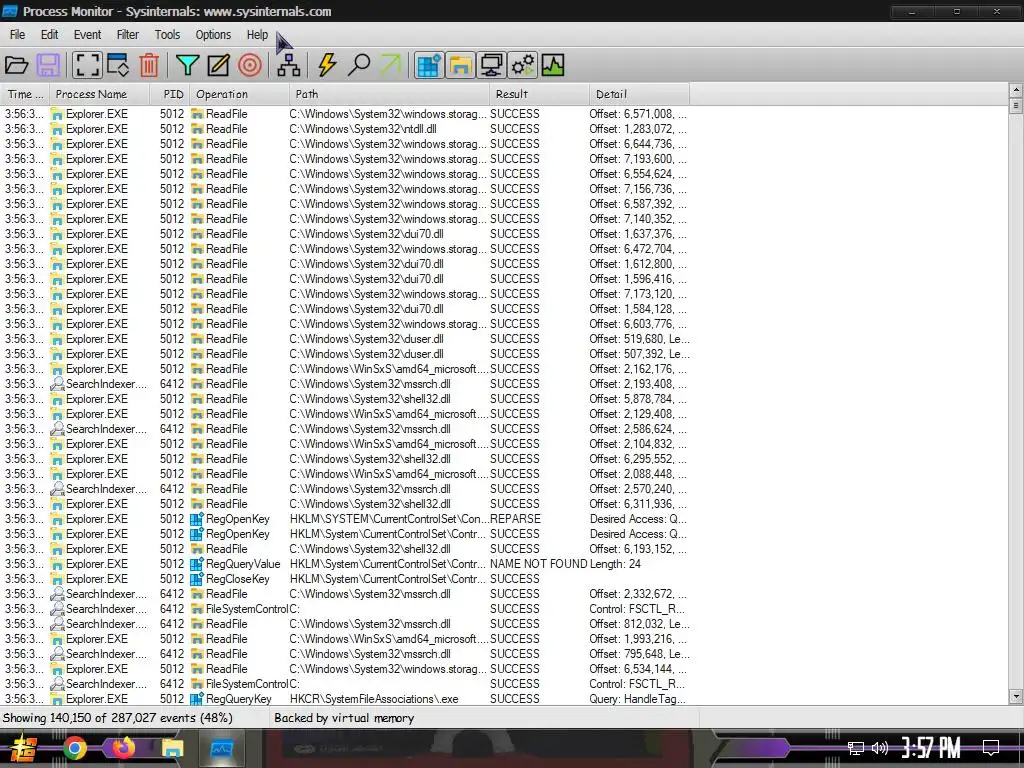This screenshot has width=1024, height=768.
Task: Click the green Jump To arrow icon
Action: click(x=390, y=65)
